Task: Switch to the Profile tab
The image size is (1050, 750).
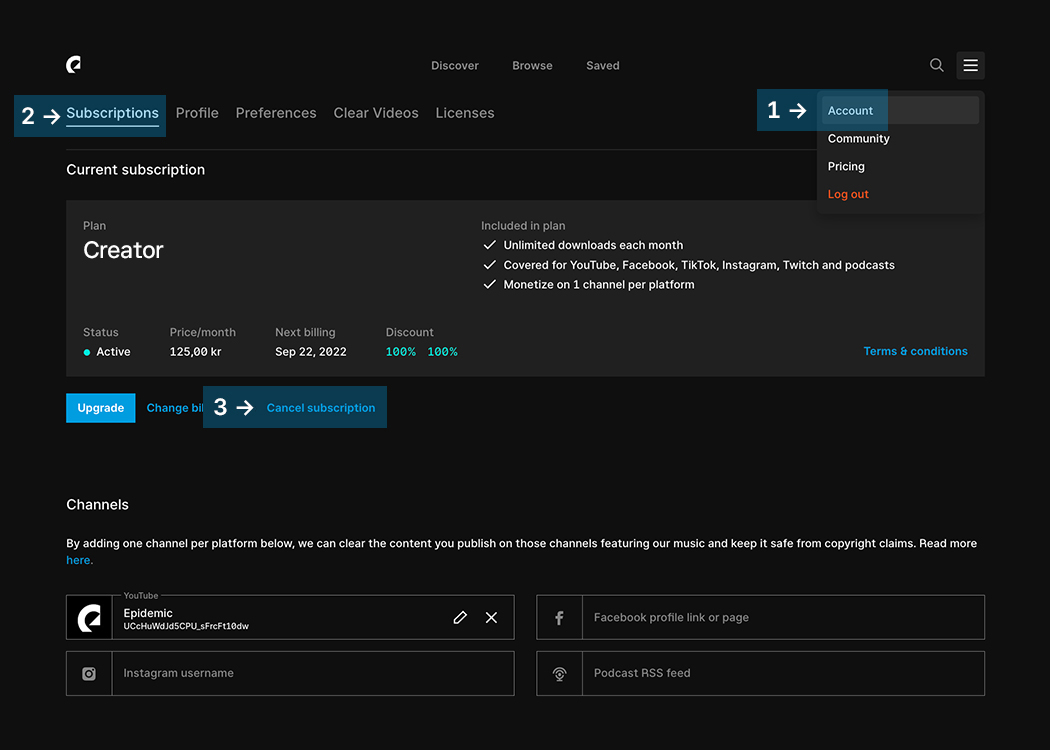Action: tap(197, 113)
